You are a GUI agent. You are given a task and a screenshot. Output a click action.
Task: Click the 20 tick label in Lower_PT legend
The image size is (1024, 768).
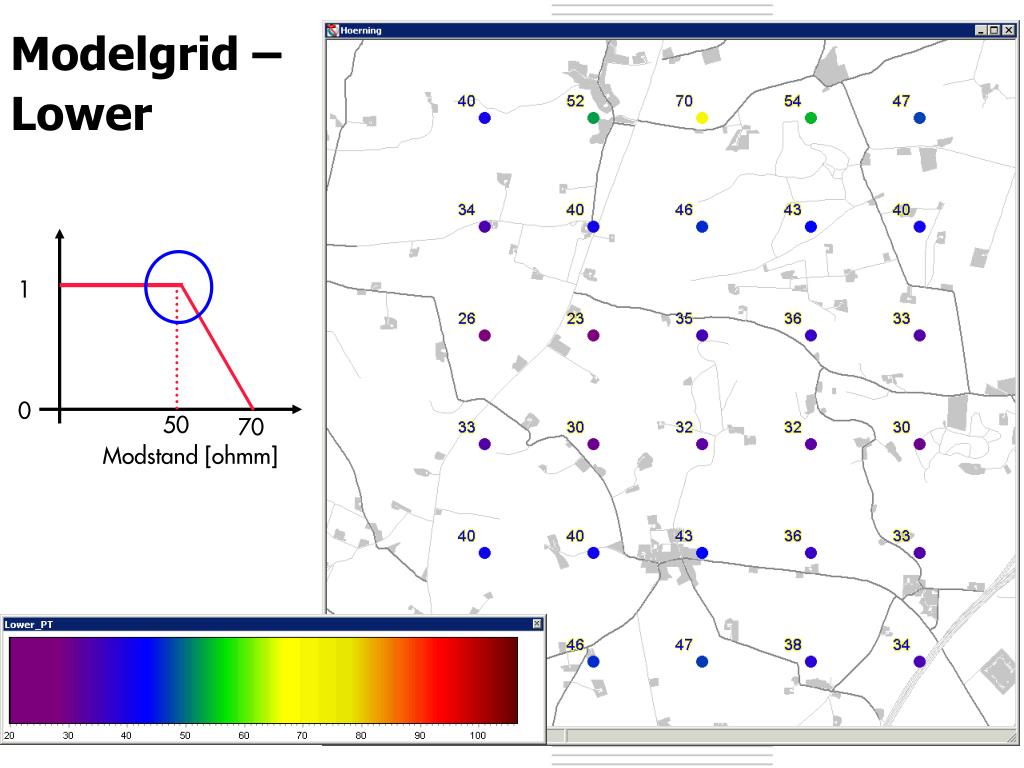pyautogui.click(x=9, y=735)
